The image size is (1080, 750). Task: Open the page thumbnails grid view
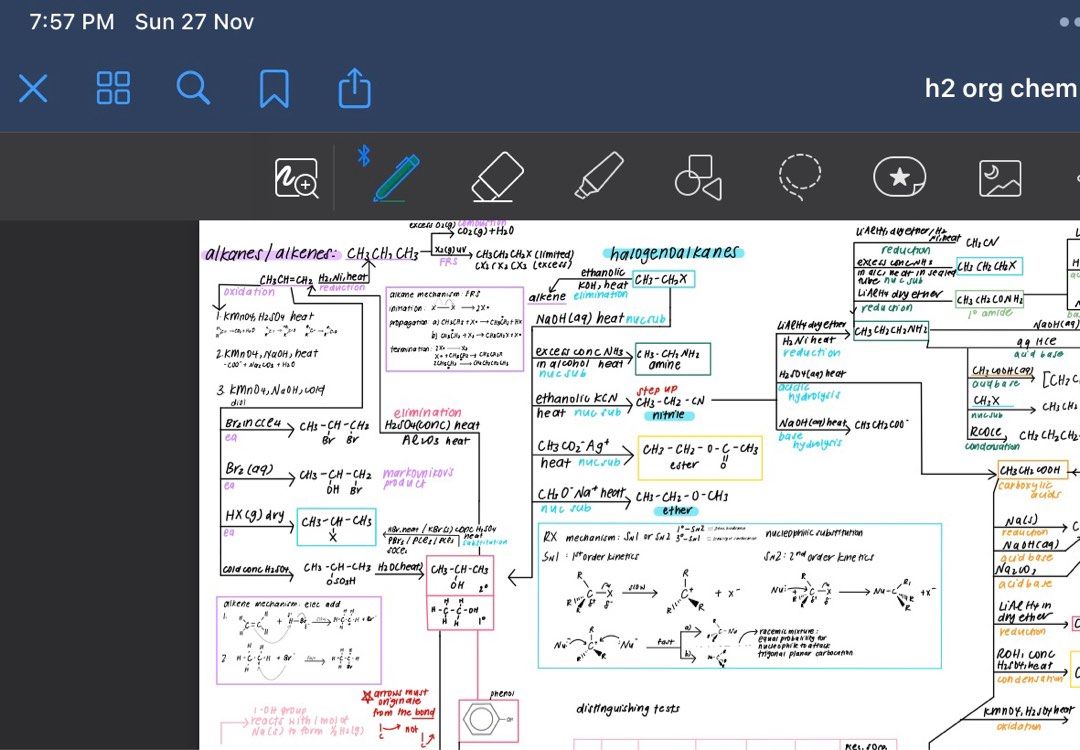113,88
